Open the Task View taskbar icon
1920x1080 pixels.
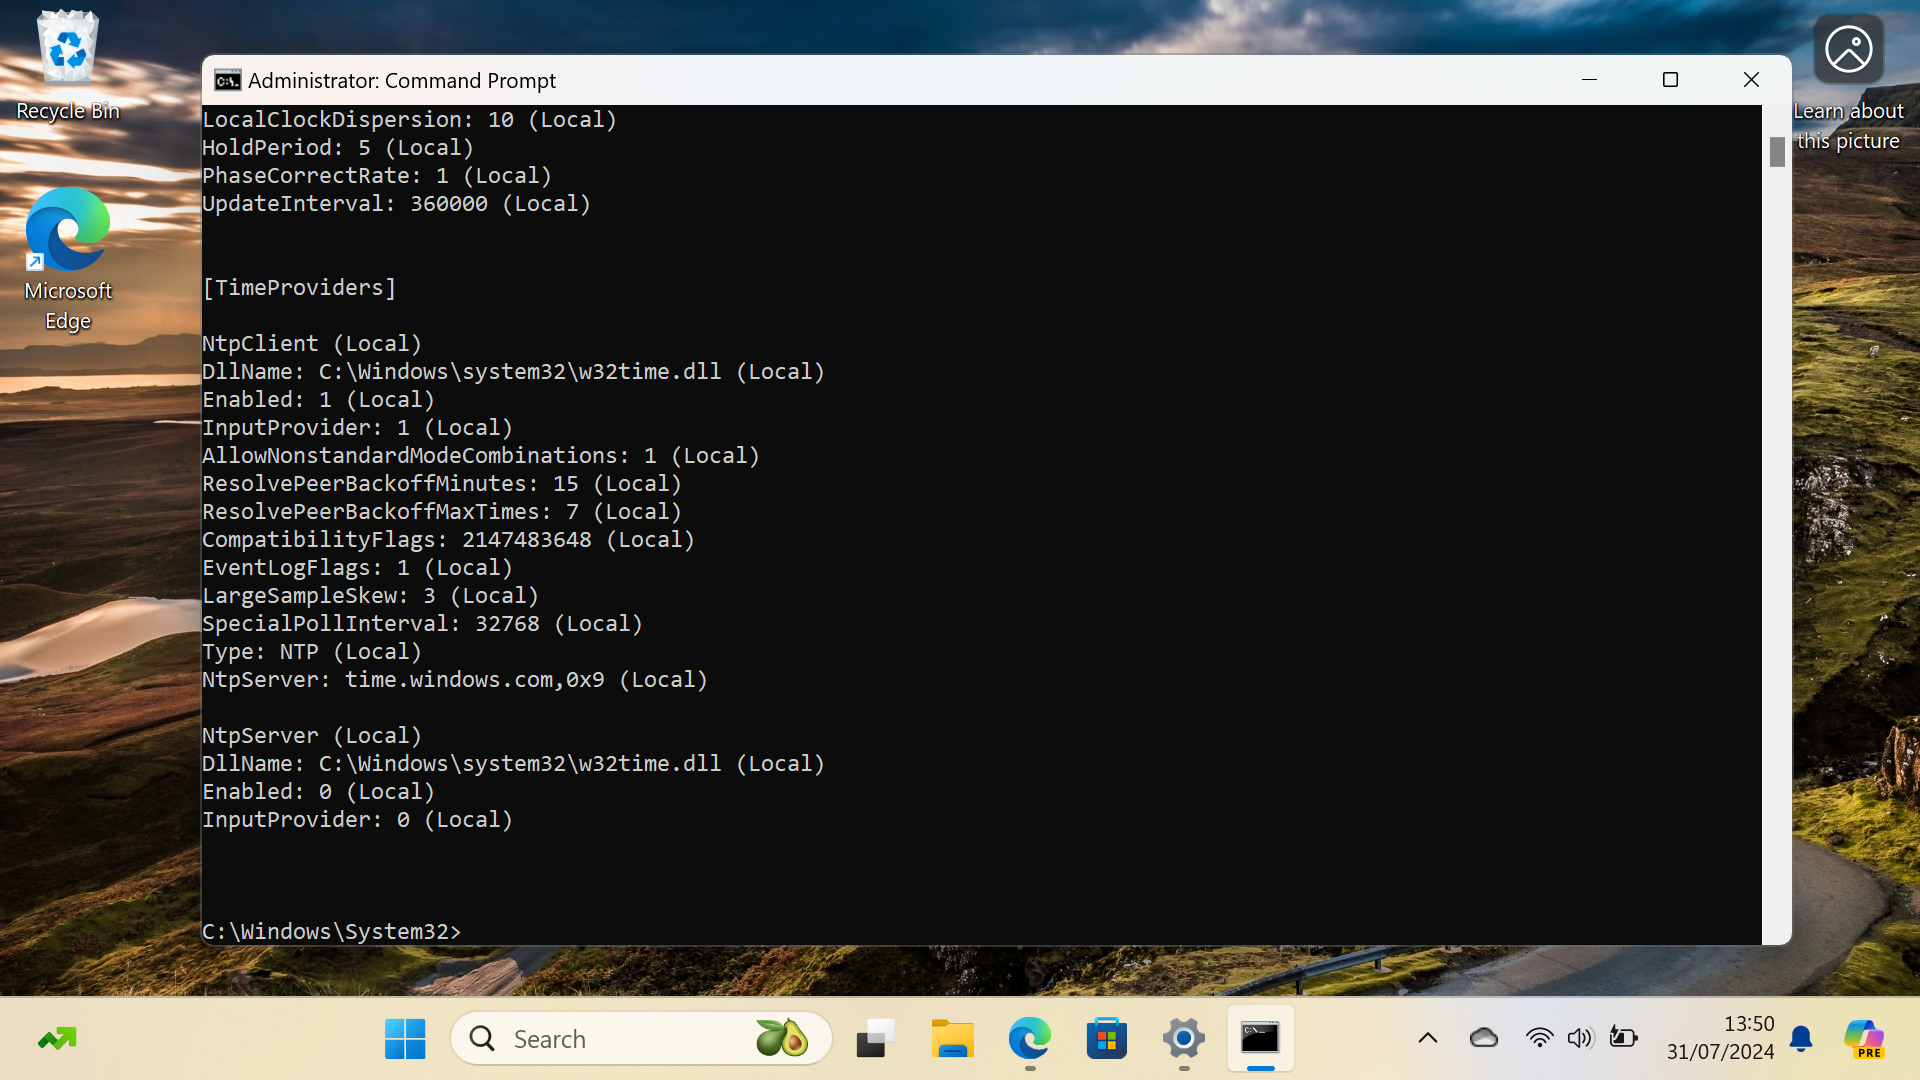(x=876, y=1039)
